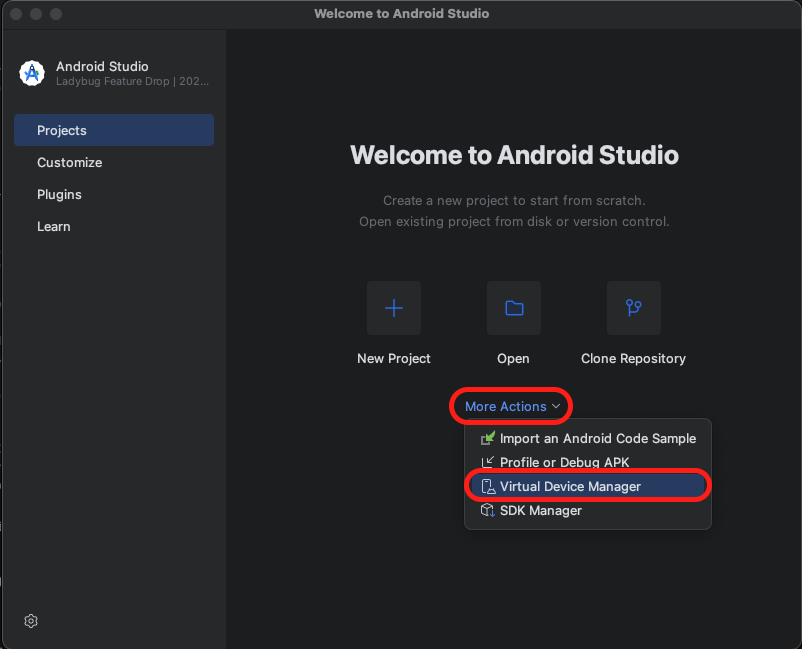
Task: Switch to the Customize tab
Action: click(x=114, y=163)
